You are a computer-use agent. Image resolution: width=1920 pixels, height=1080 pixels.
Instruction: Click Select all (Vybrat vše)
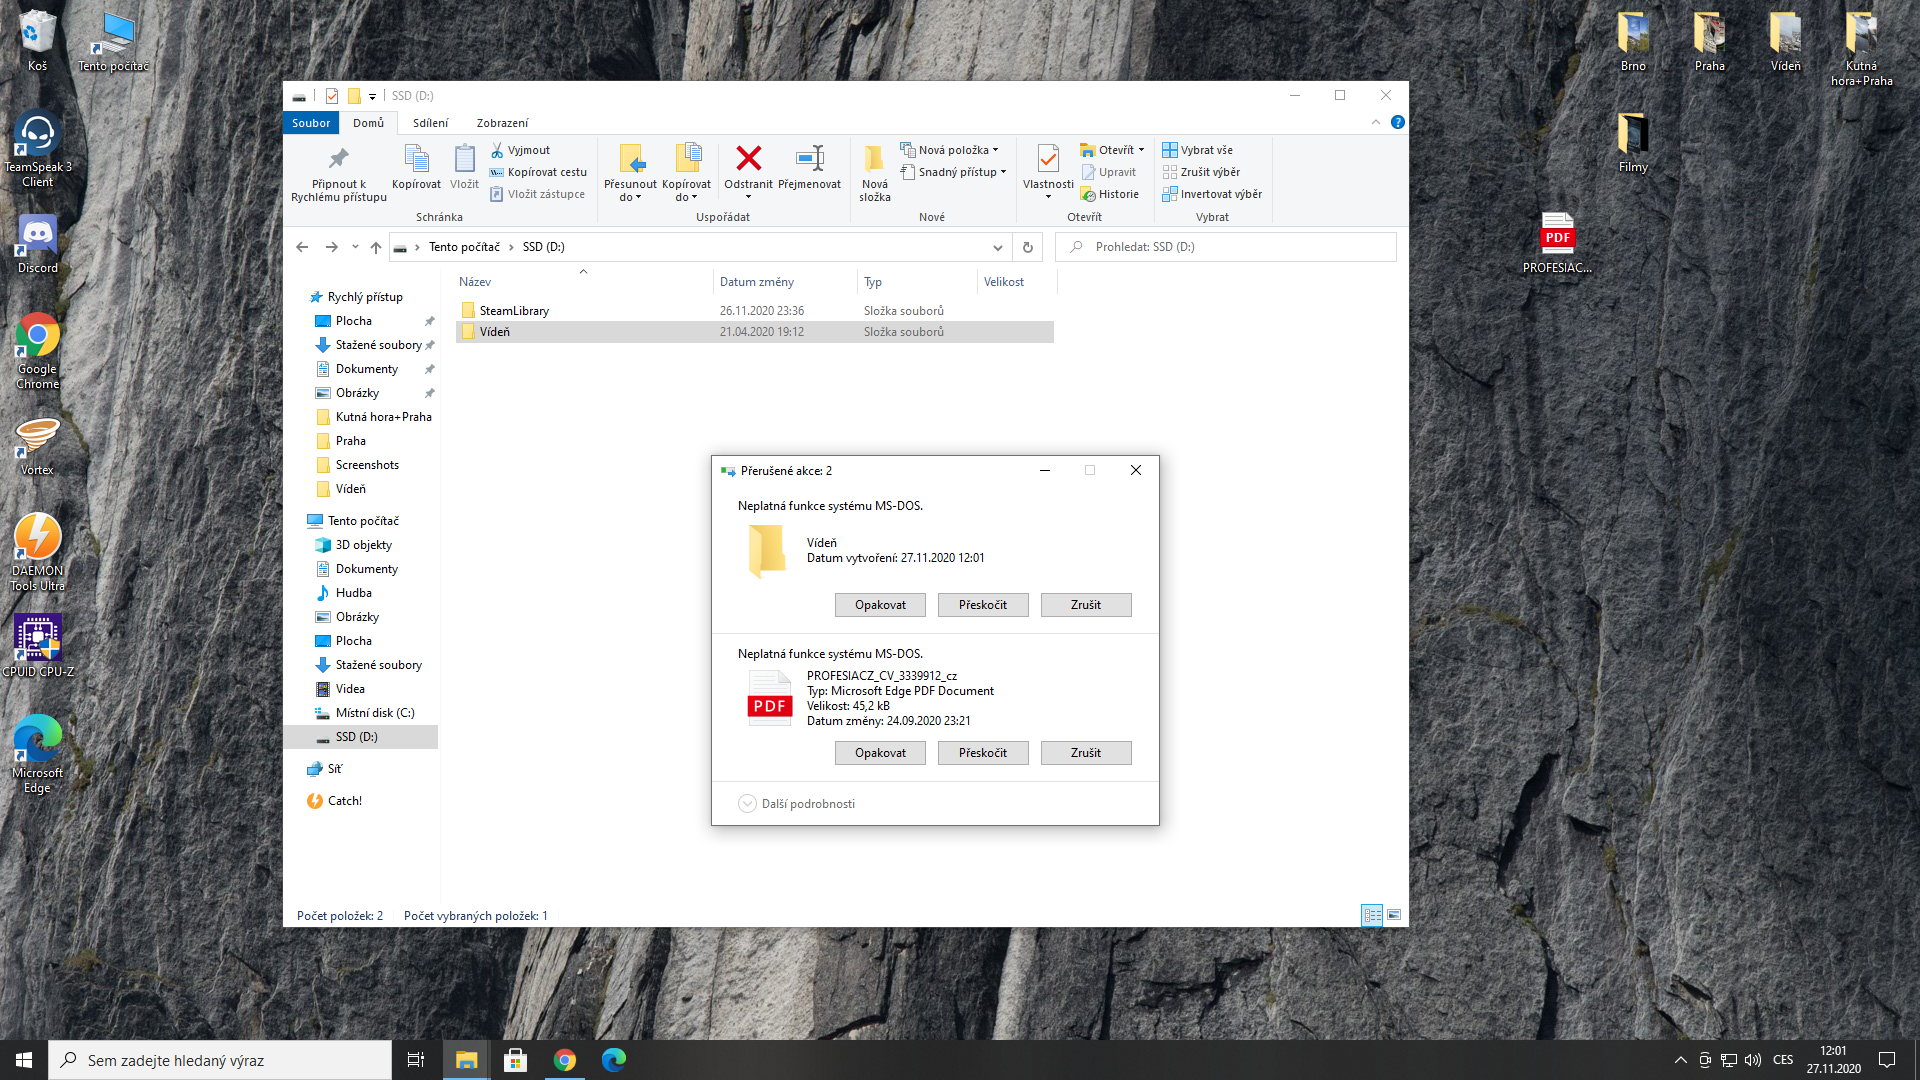[x=1198, y=150]
